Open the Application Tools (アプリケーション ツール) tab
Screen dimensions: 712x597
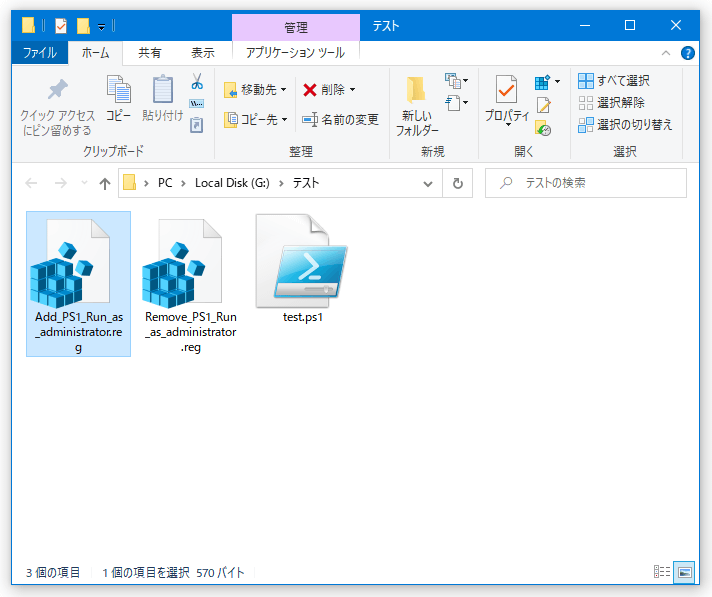[x=296, y=53]
